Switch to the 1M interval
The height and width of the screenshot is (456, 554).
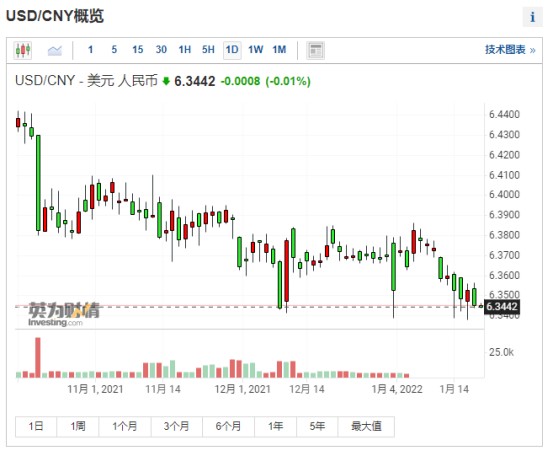(x=279, y=50)
